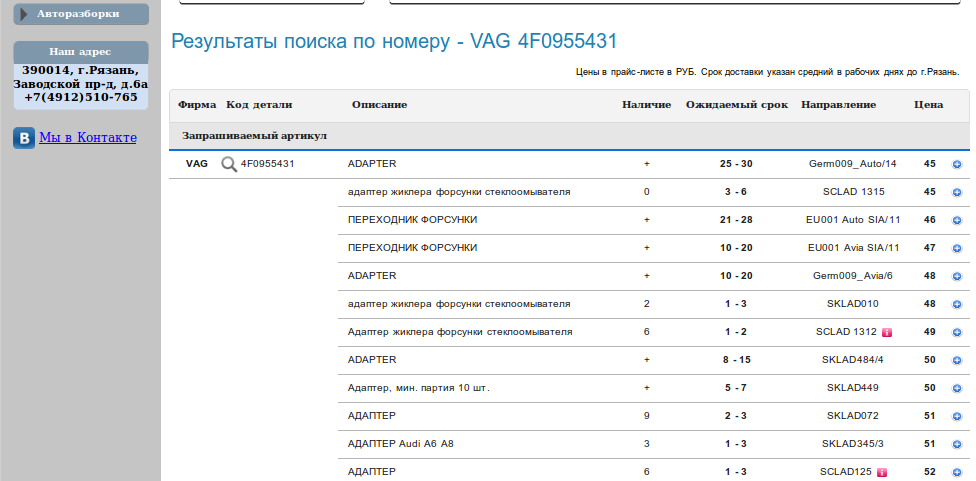The height and width of the screenshot is (481, 976).
Task: Click pink info icon beside SCLAD 1312
Action: point(887,333)
